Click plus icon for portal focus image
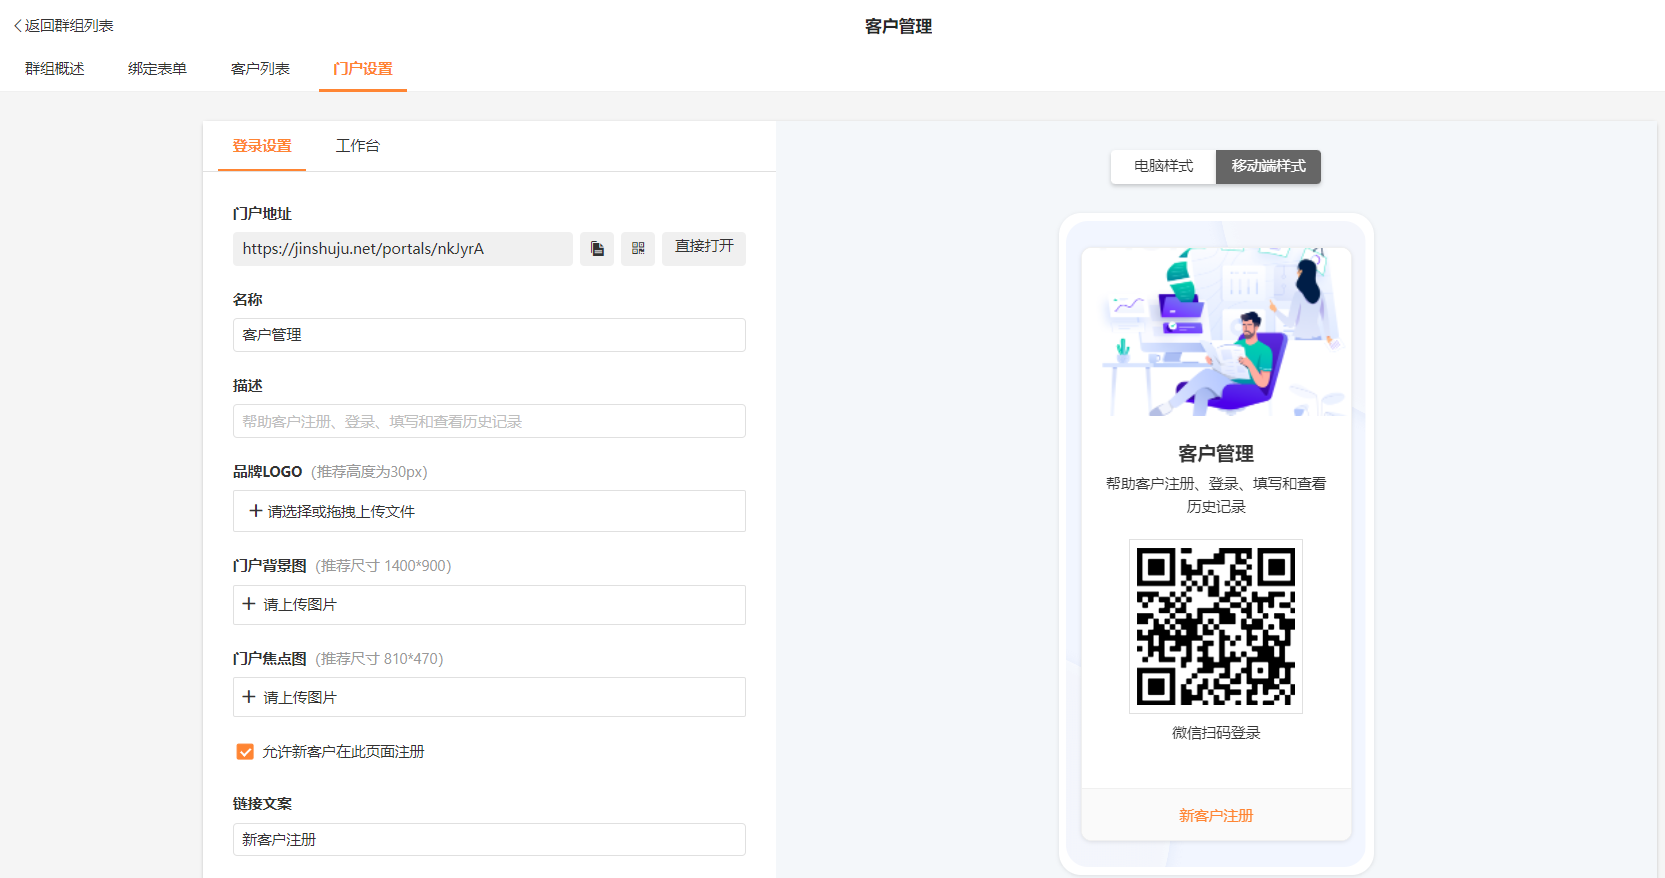This screenshot has height=878, width=1665. tap(249, 697)
